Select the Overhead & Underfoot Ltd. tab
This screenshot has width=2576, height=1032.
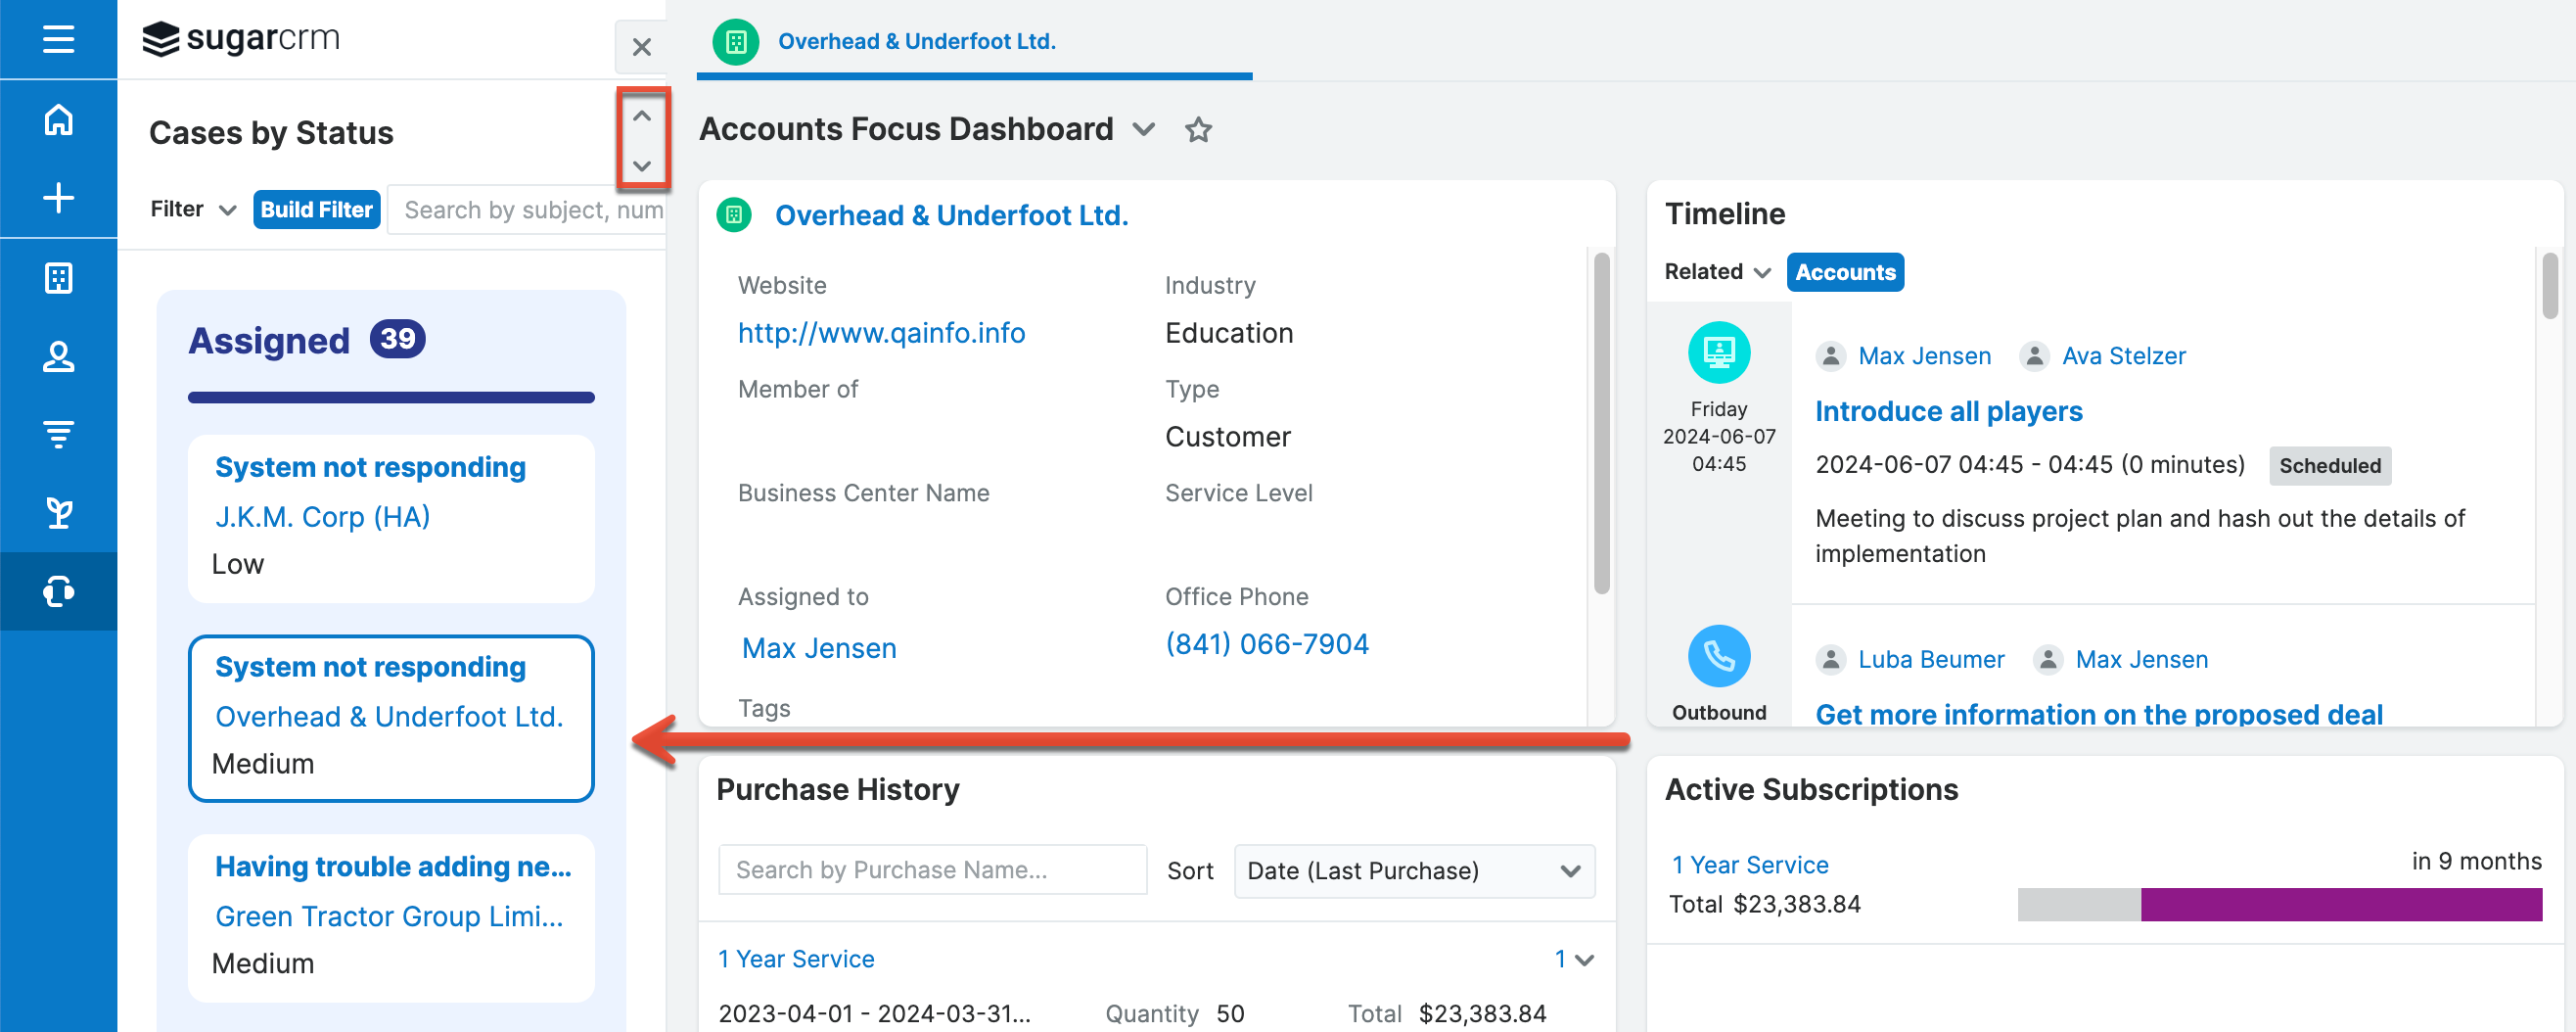coord(915,41)
